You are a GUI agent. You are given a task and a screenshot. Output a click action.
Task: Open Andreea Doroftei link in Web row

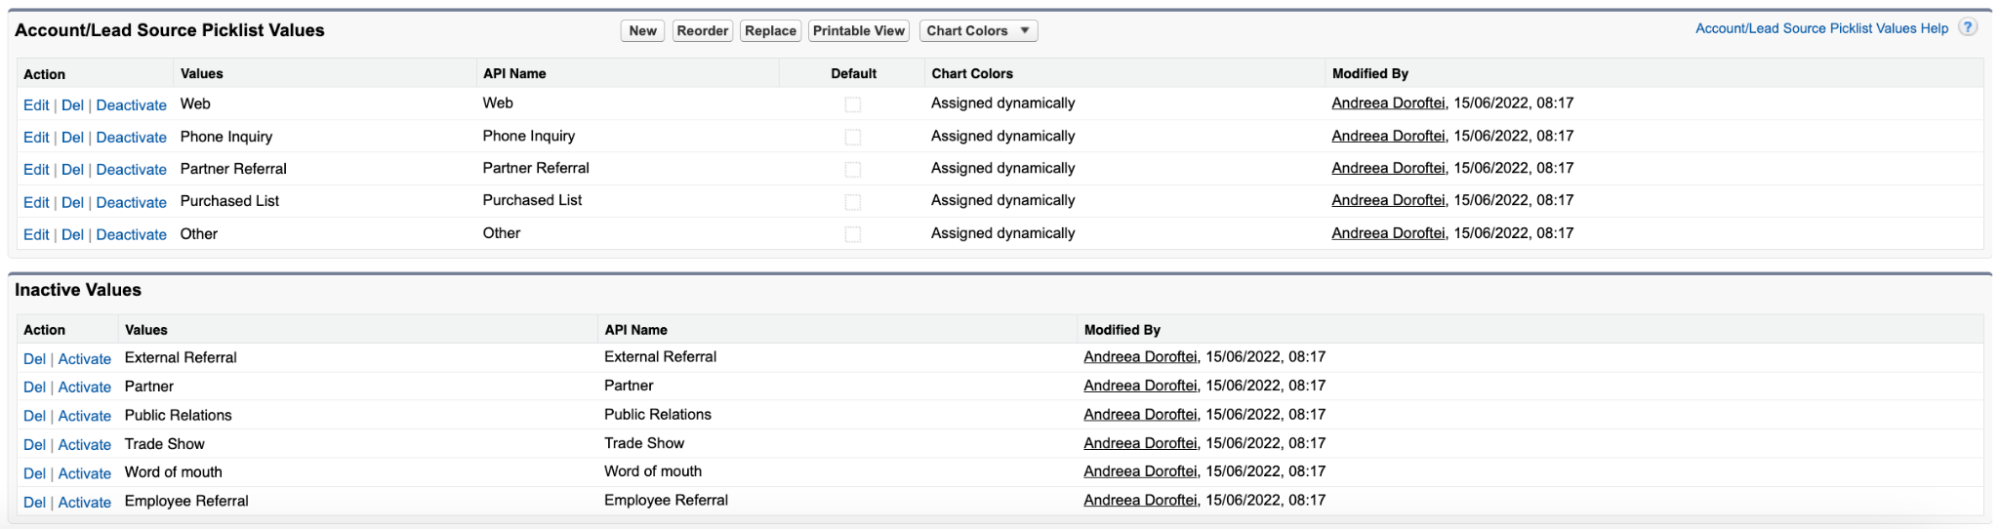tap(1388, 103)
